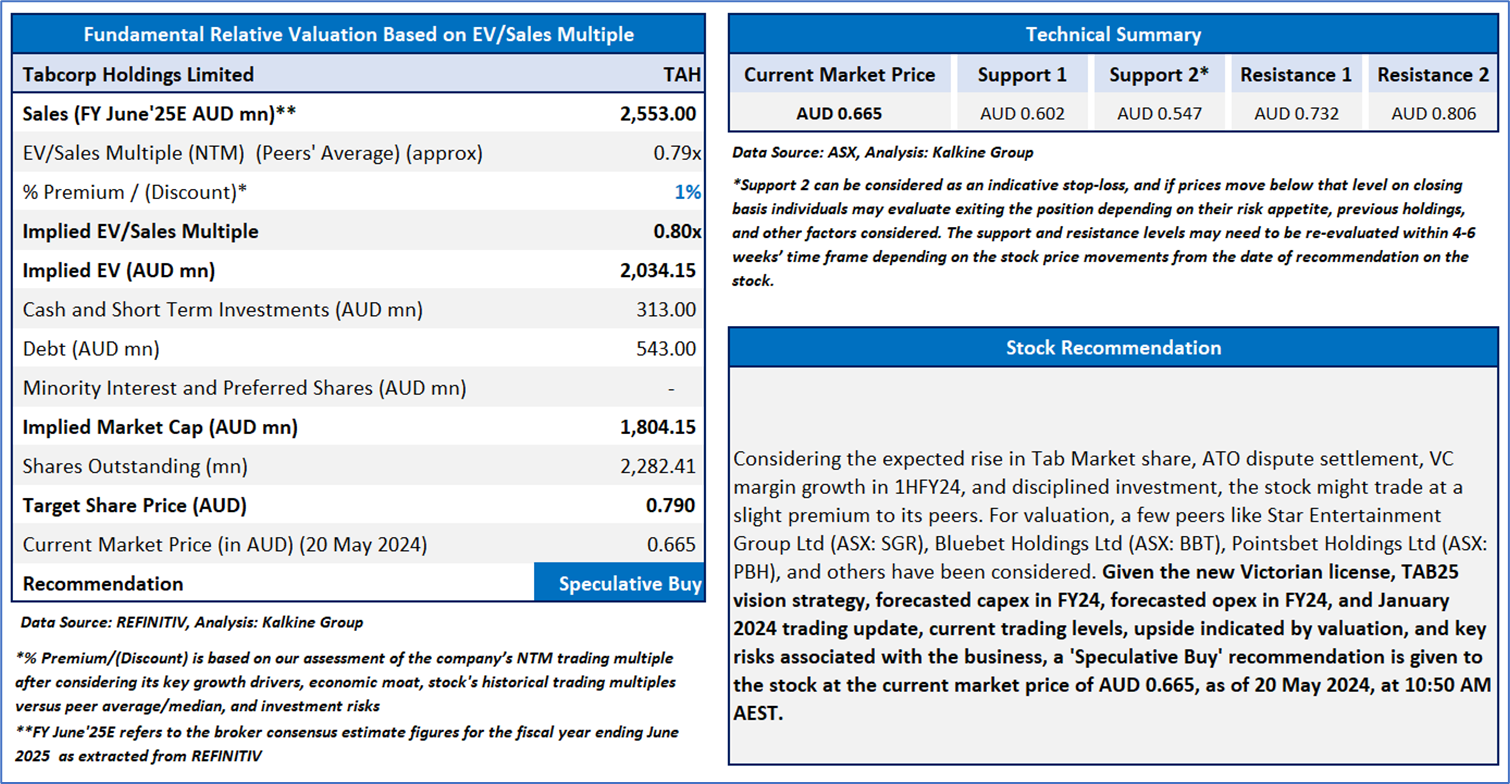Screen dimensions: 1510x784
Task: Click the implied EV value '2,034.15'
Action: tap(658, 270)
